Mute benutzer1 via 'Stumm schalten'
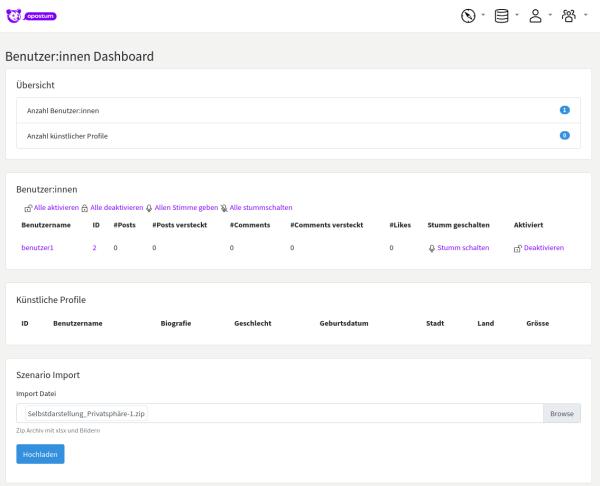The image size is (600, 486). click(x=463, y=248)
